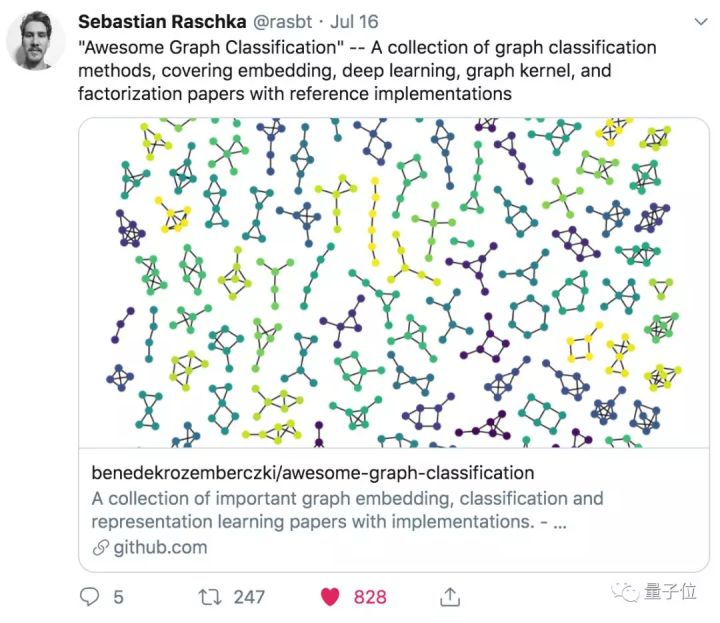Screen dimensions: 720x623
Task: Click the chain link icon beside github.com
Action: (101, 548)
